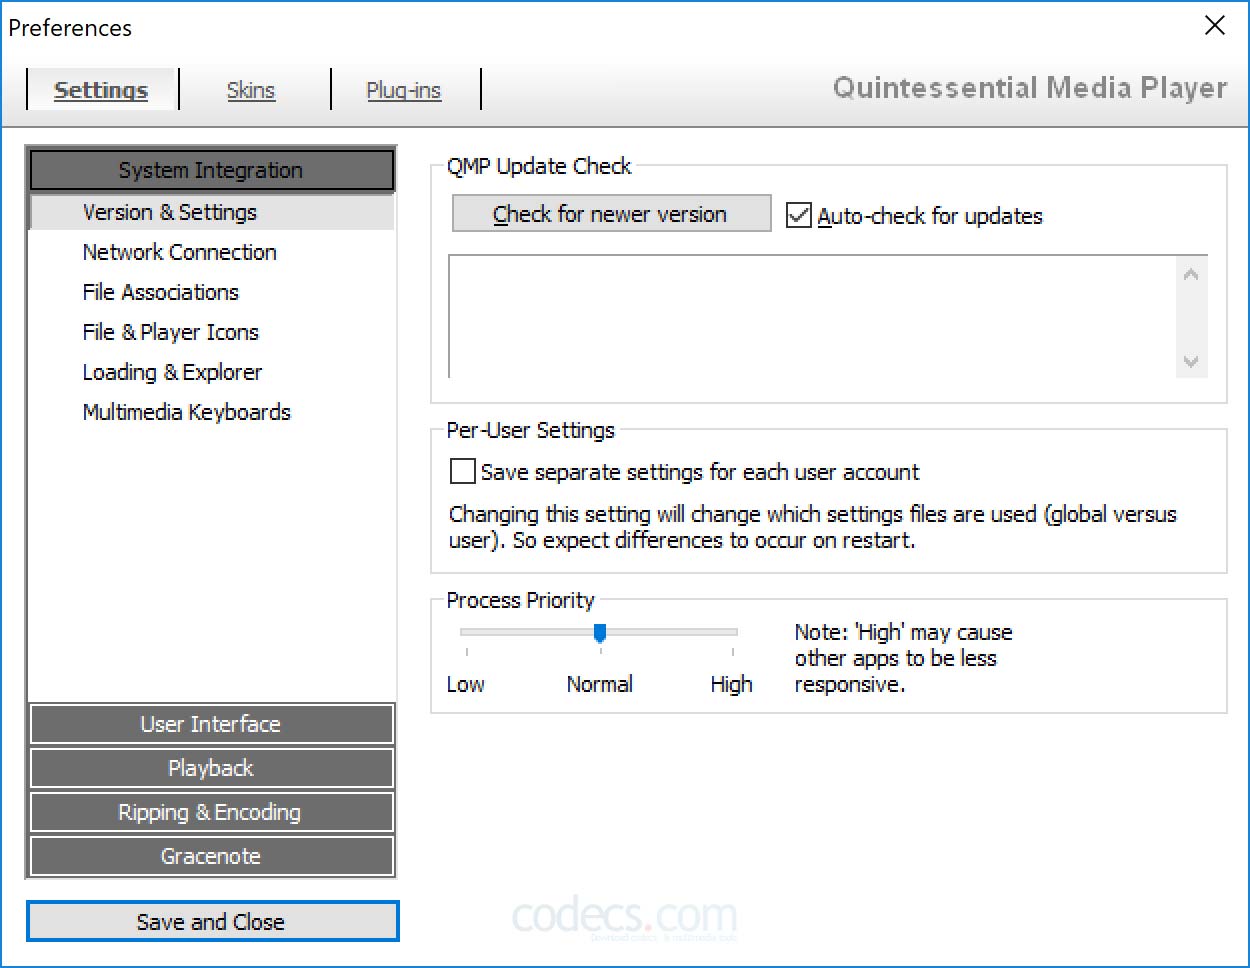Click the 'Normal' priority label
The width and height of the screenshot is (1250, 968).
(x=600, y=684)
